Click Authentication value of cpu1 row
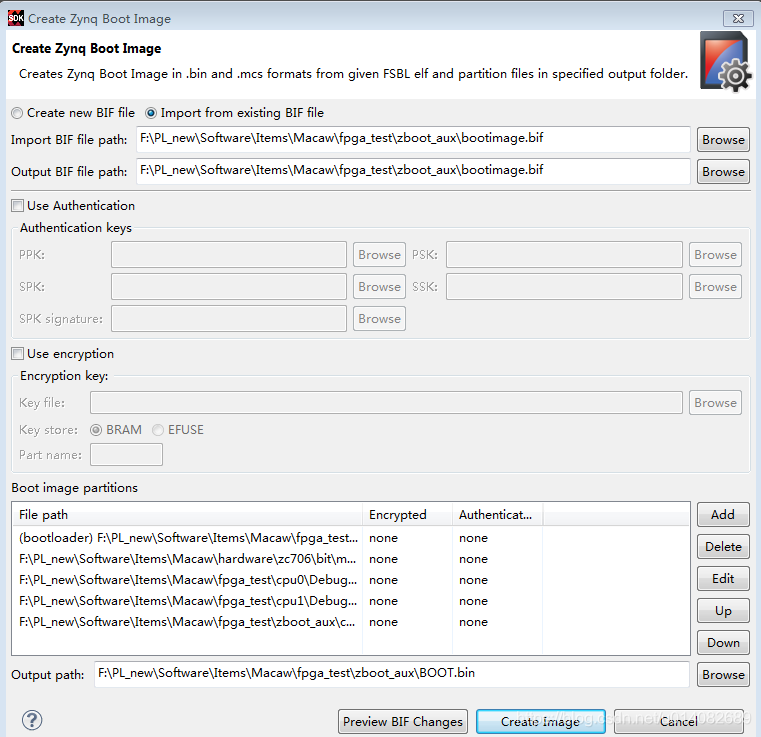 click(x=474, y=601)
